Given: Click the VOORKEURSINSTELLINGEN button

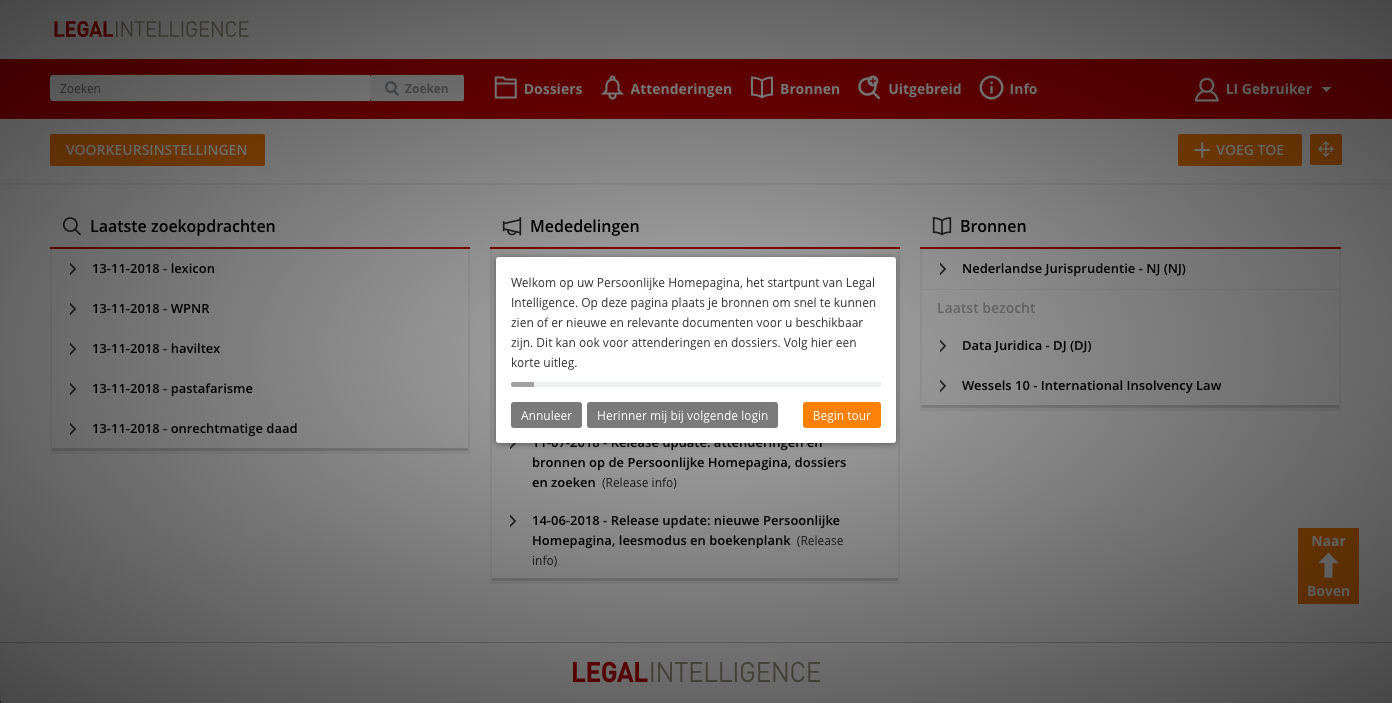Looking at the screenshot, I should [157, 150].
